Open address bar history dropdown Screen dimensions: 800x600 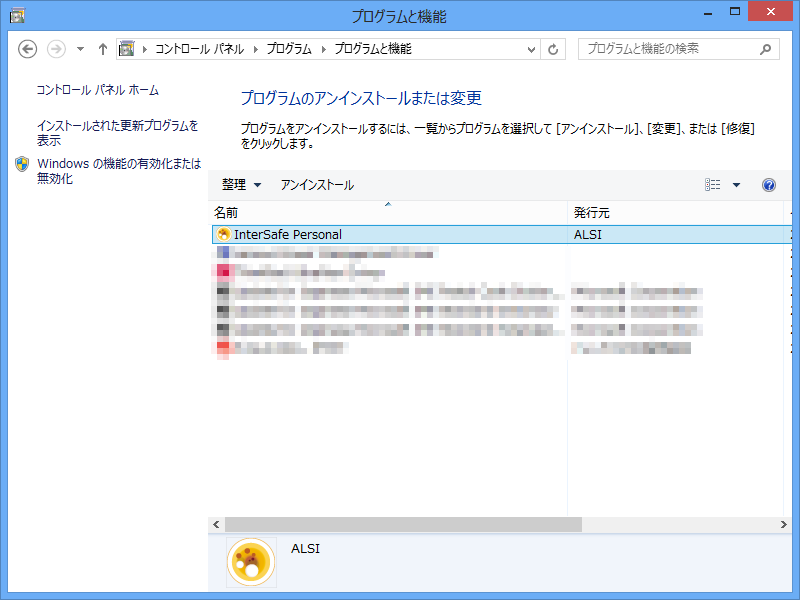[x=531, y=49]
